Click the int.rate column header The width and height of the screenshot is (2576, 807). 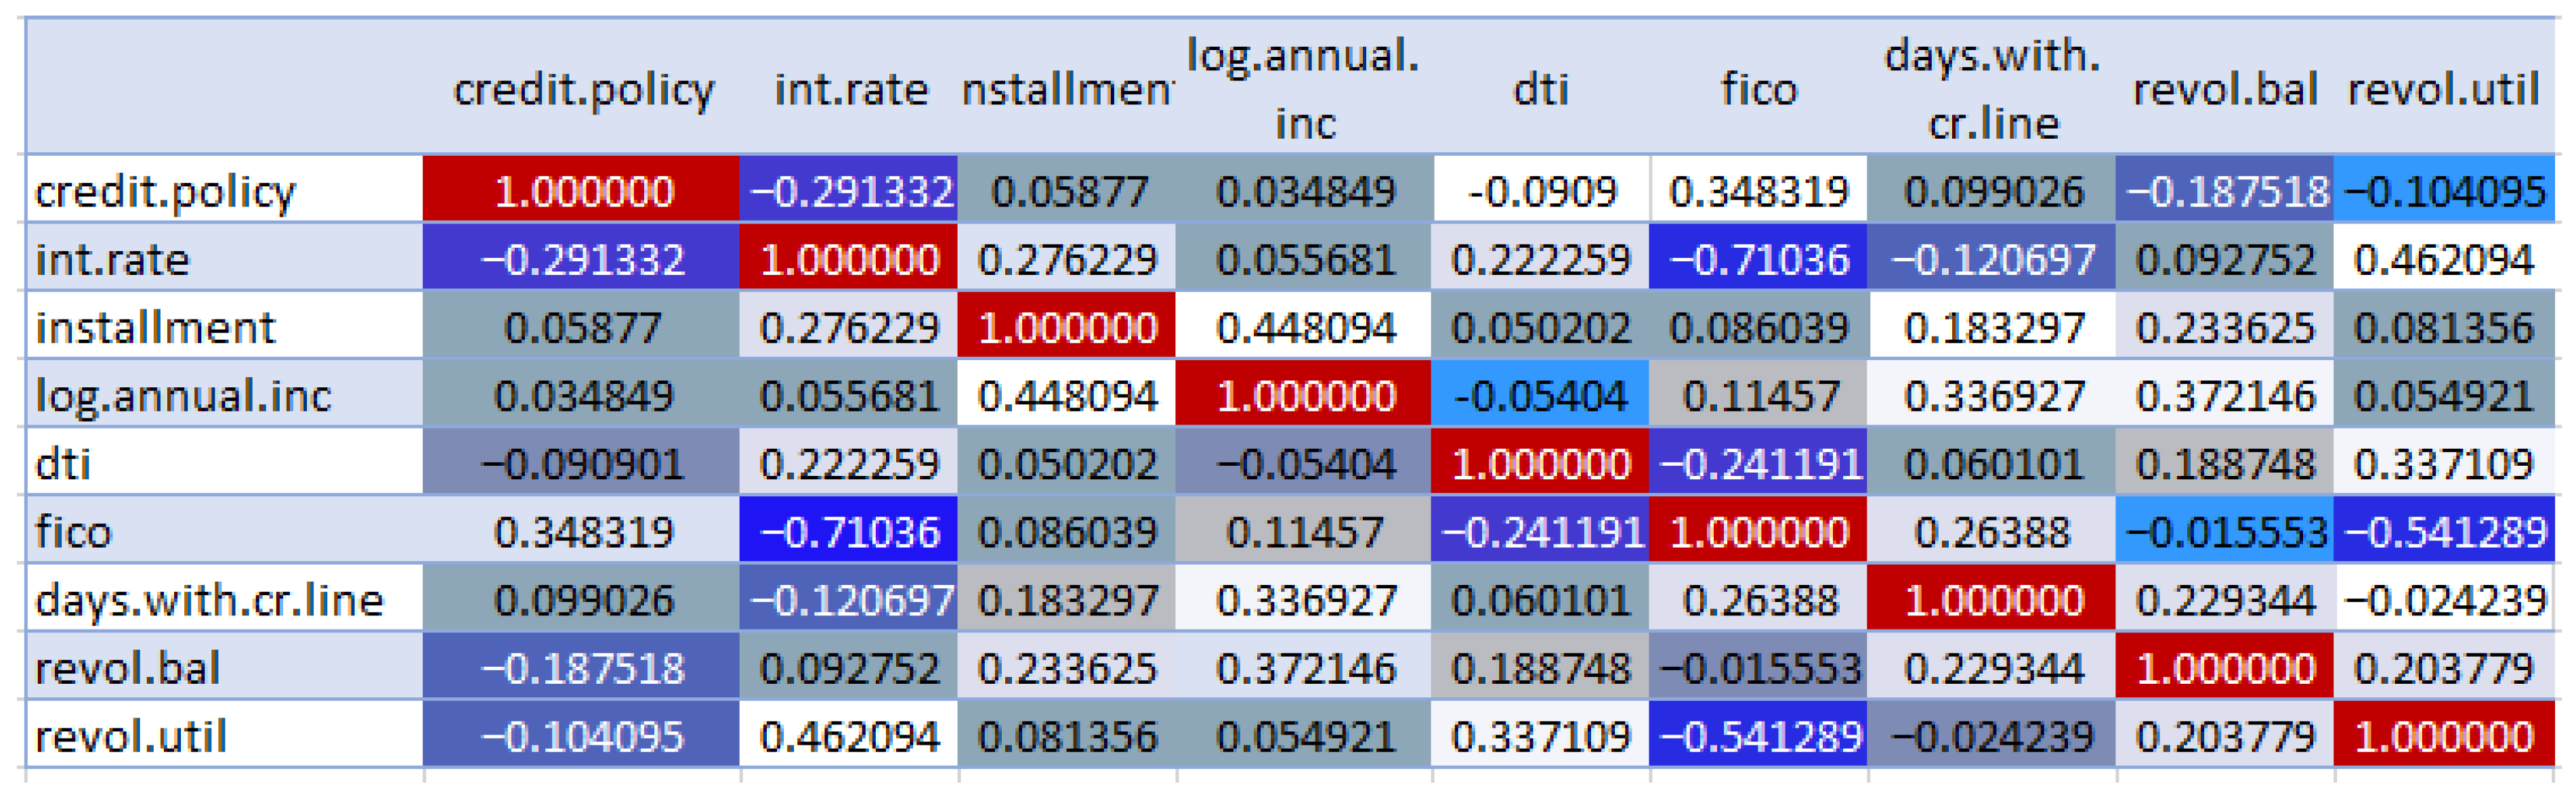pyautogui.click(x=850, y=90)
